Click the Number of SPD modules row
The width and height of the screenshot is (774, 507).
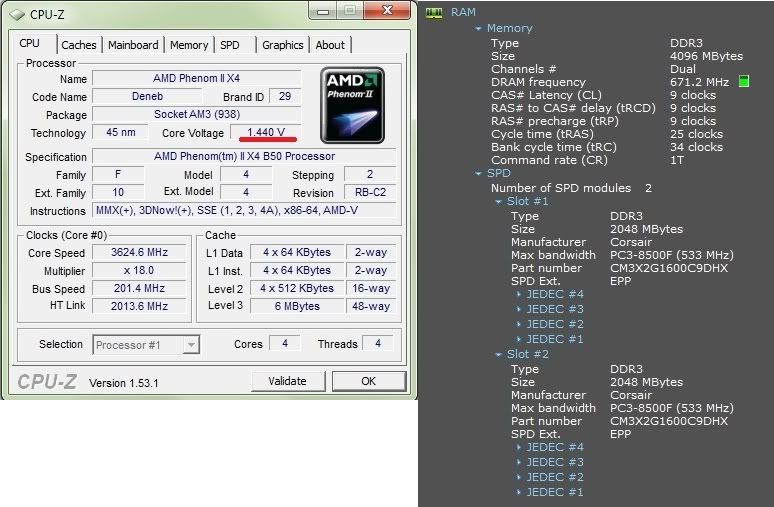571,188
